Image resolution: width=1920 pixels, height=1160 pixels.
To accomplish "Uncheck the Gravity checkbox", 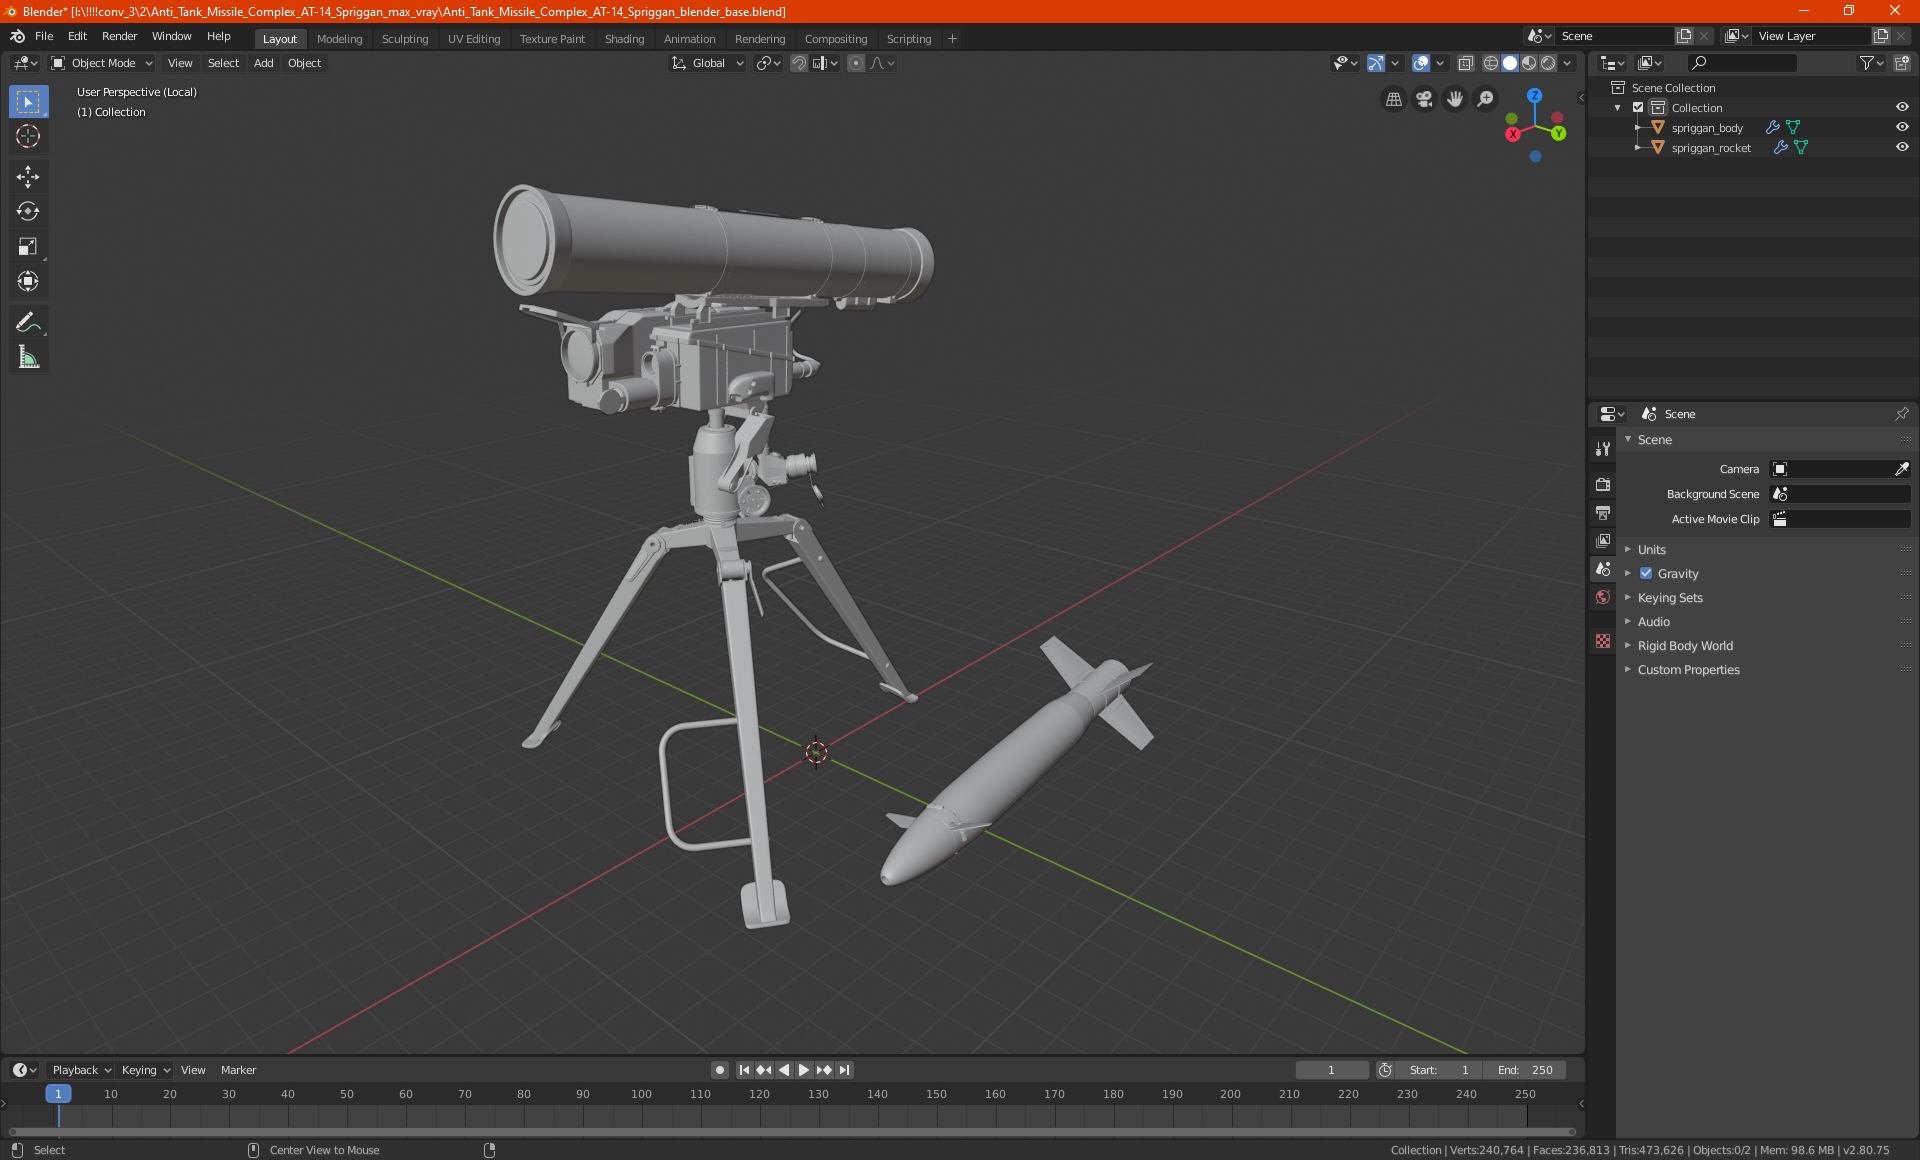I will click(1646, 574).
